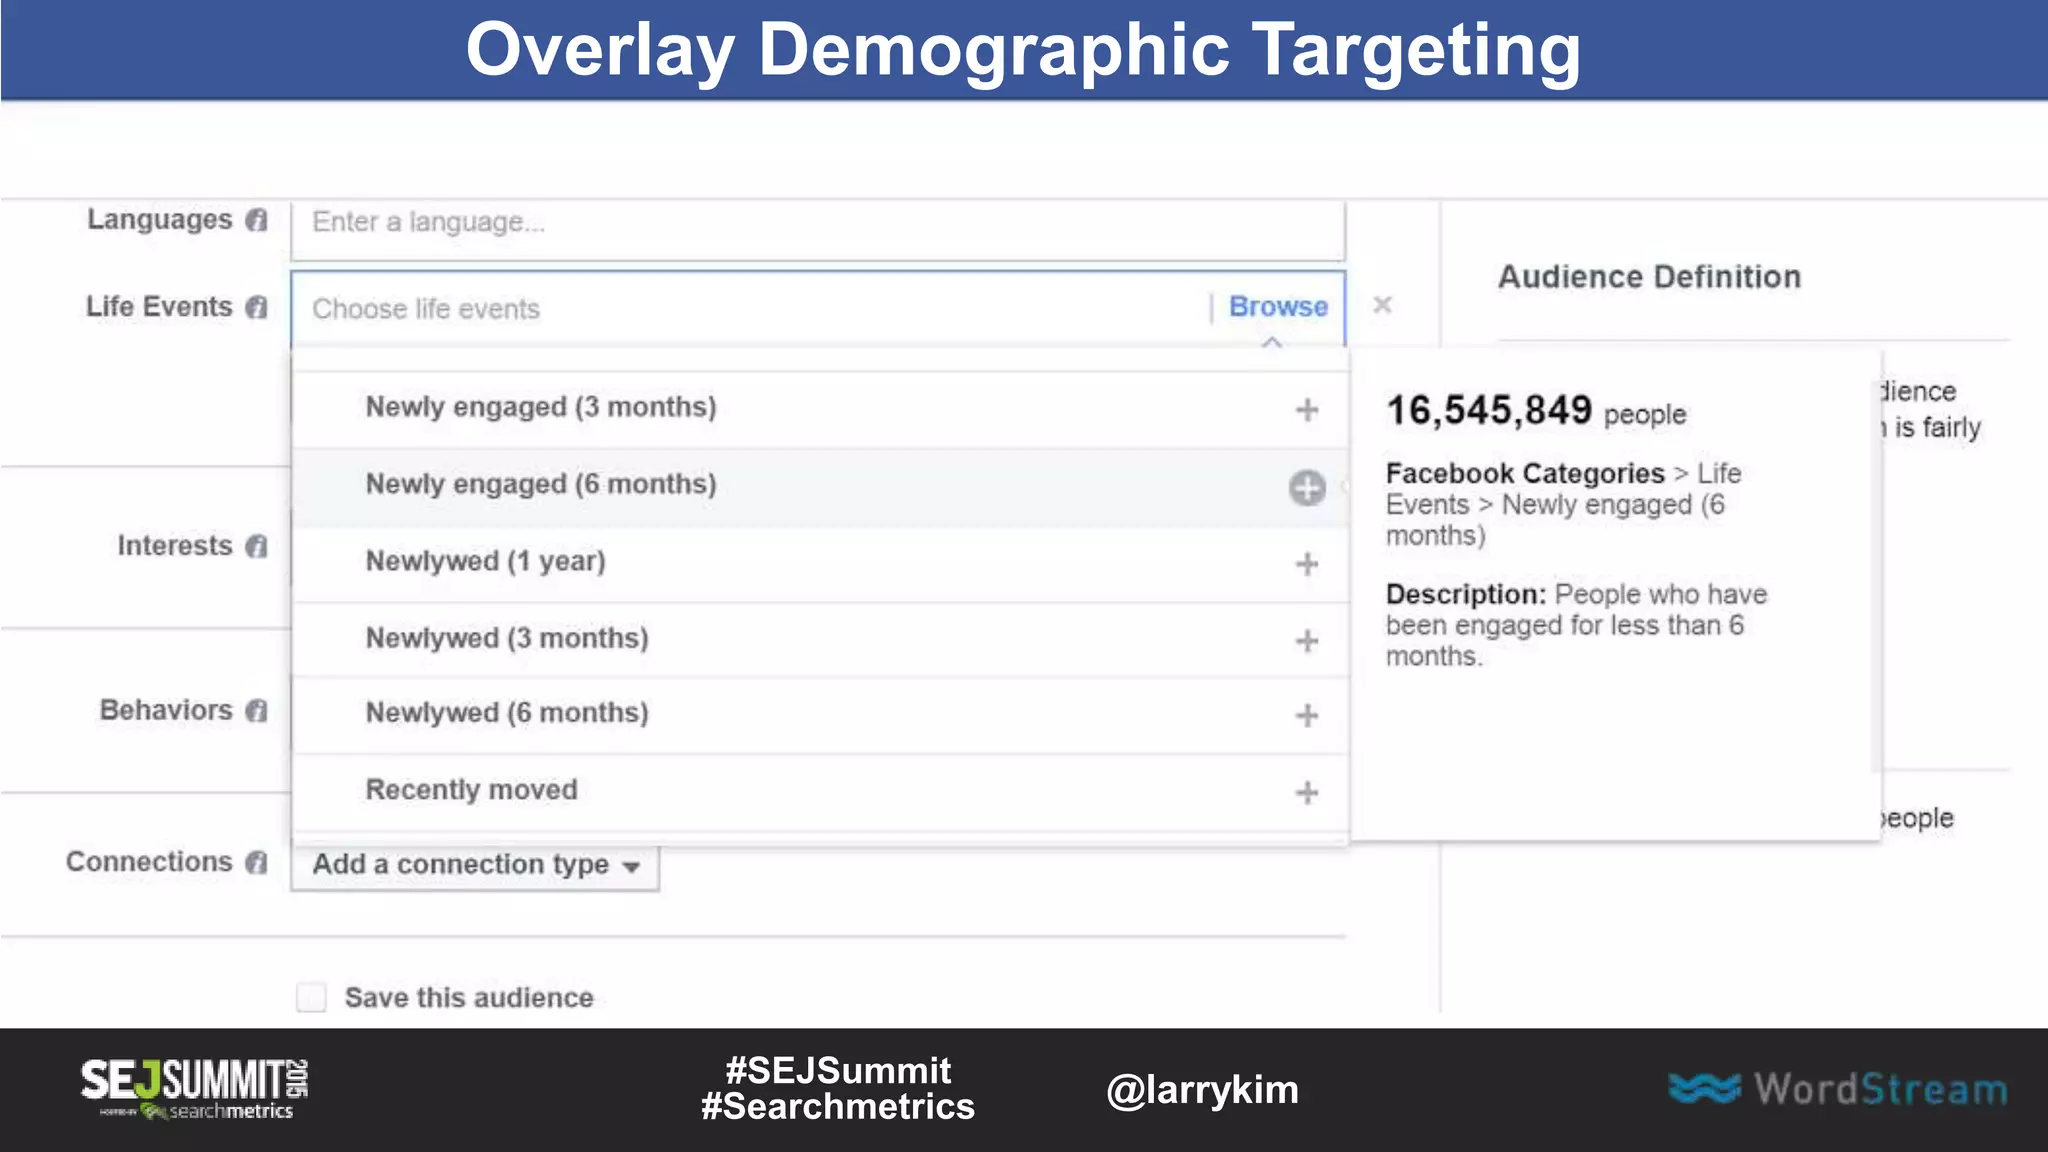Click the Languages field label
Screen dimensions: 2048x1152
click(160, 220)
